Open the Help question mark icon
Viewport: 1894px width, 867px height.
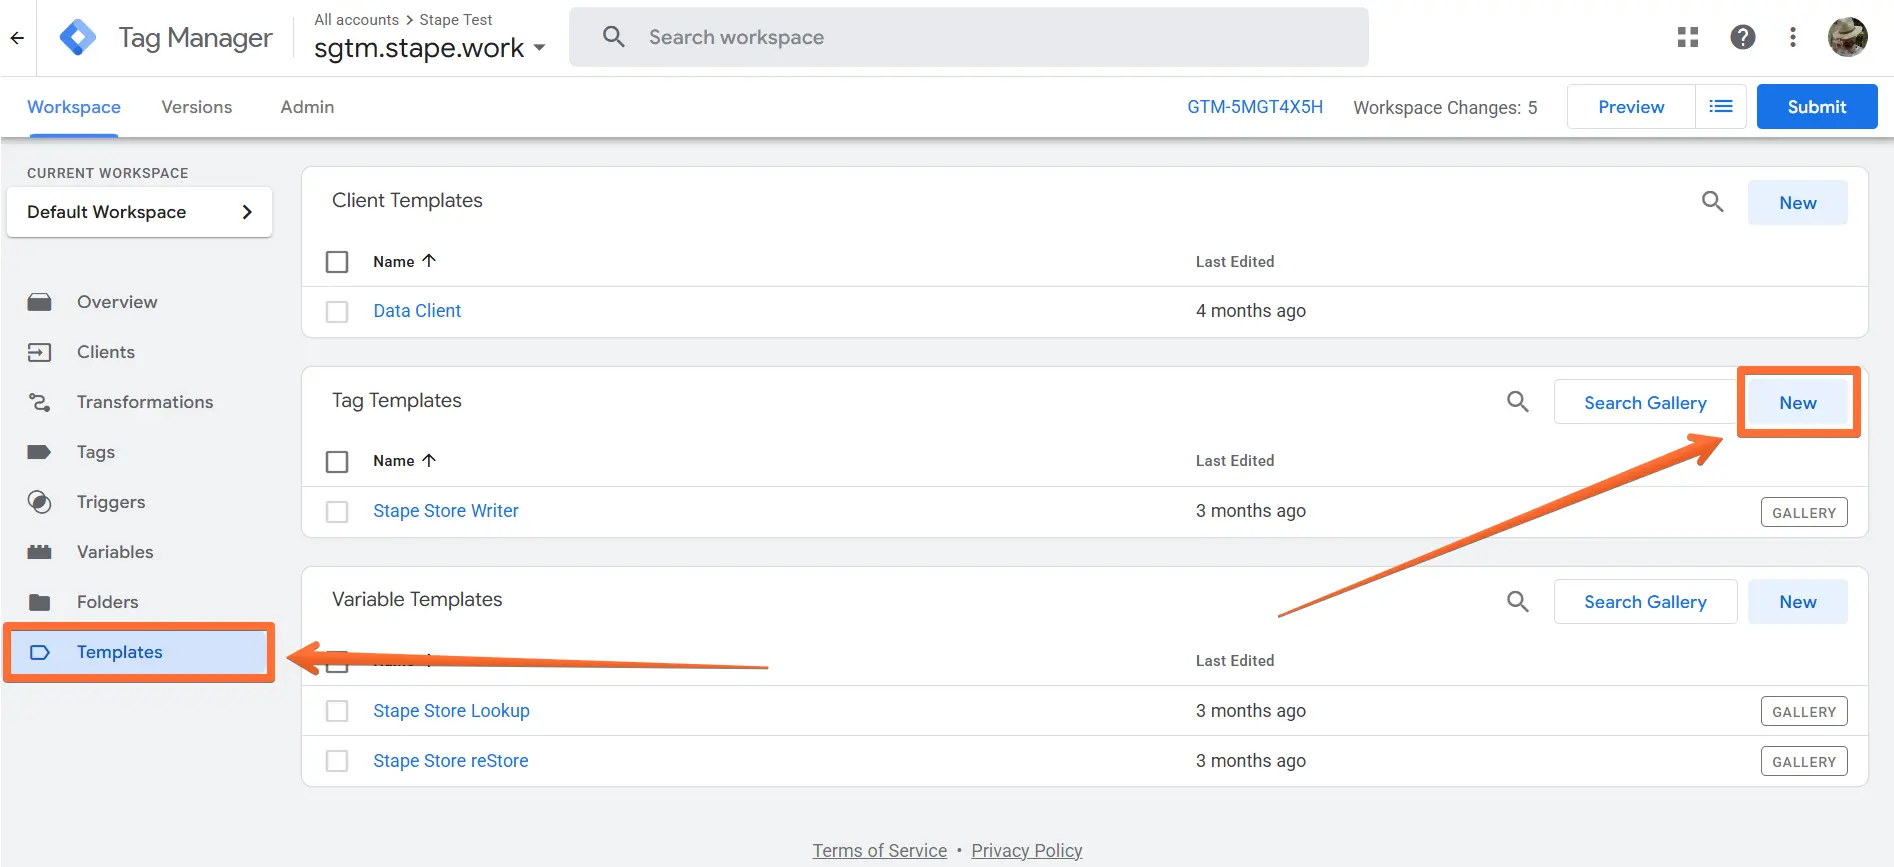coord(1743,37)
